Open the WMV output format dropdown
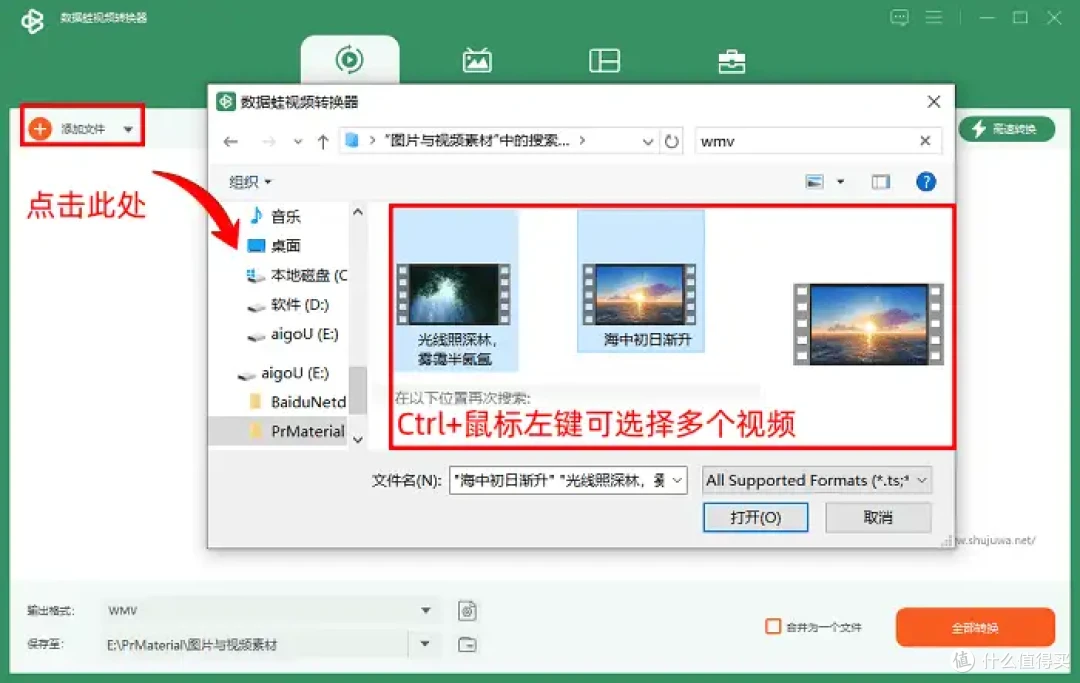The height and width of the screenshot is (683, 1080). tap(270, 610)
